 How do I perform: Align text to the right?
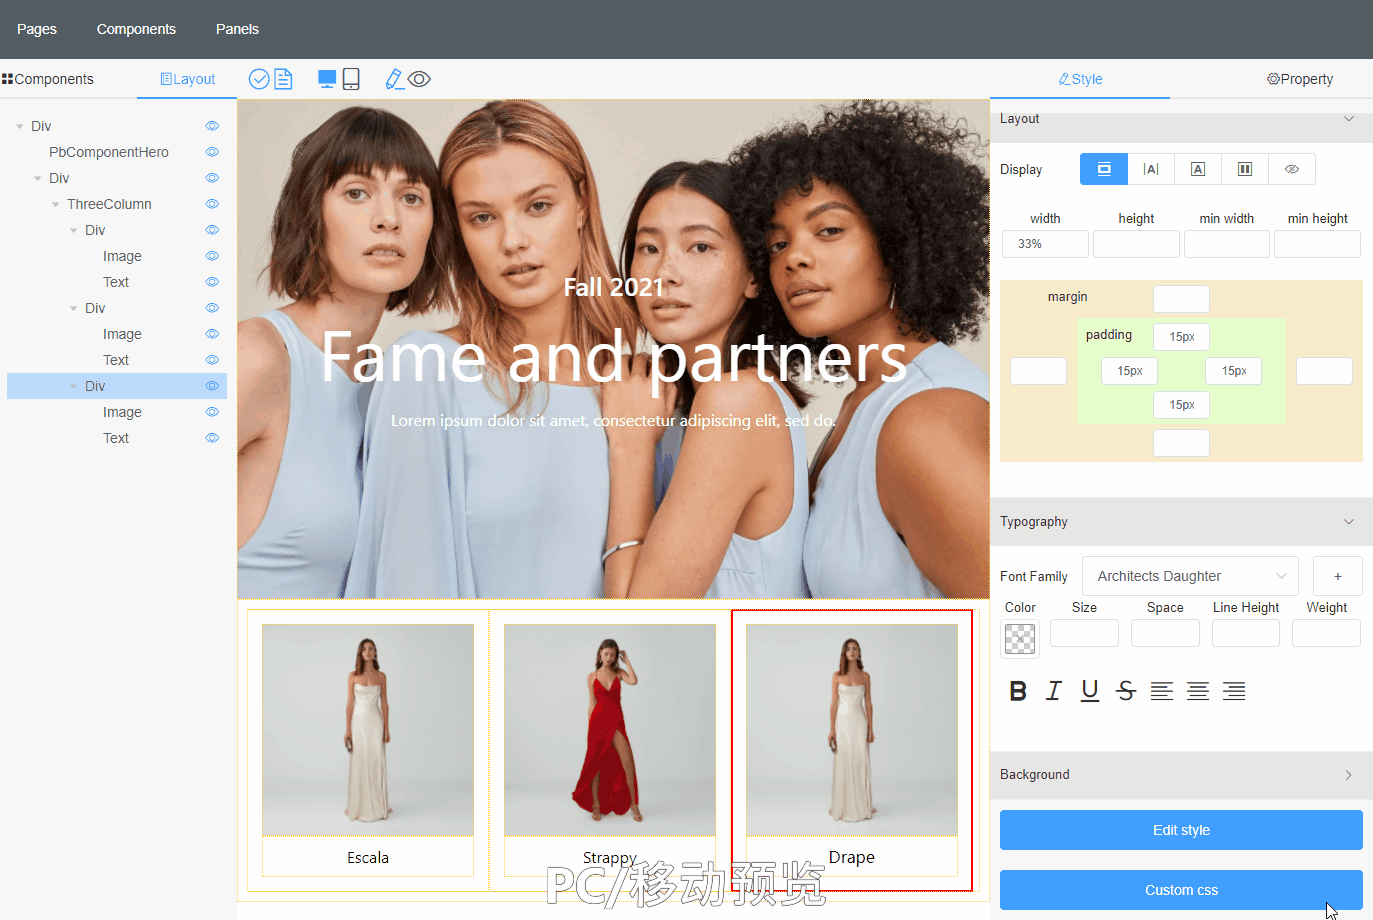pyautogui.click(x=1234, y=691)
